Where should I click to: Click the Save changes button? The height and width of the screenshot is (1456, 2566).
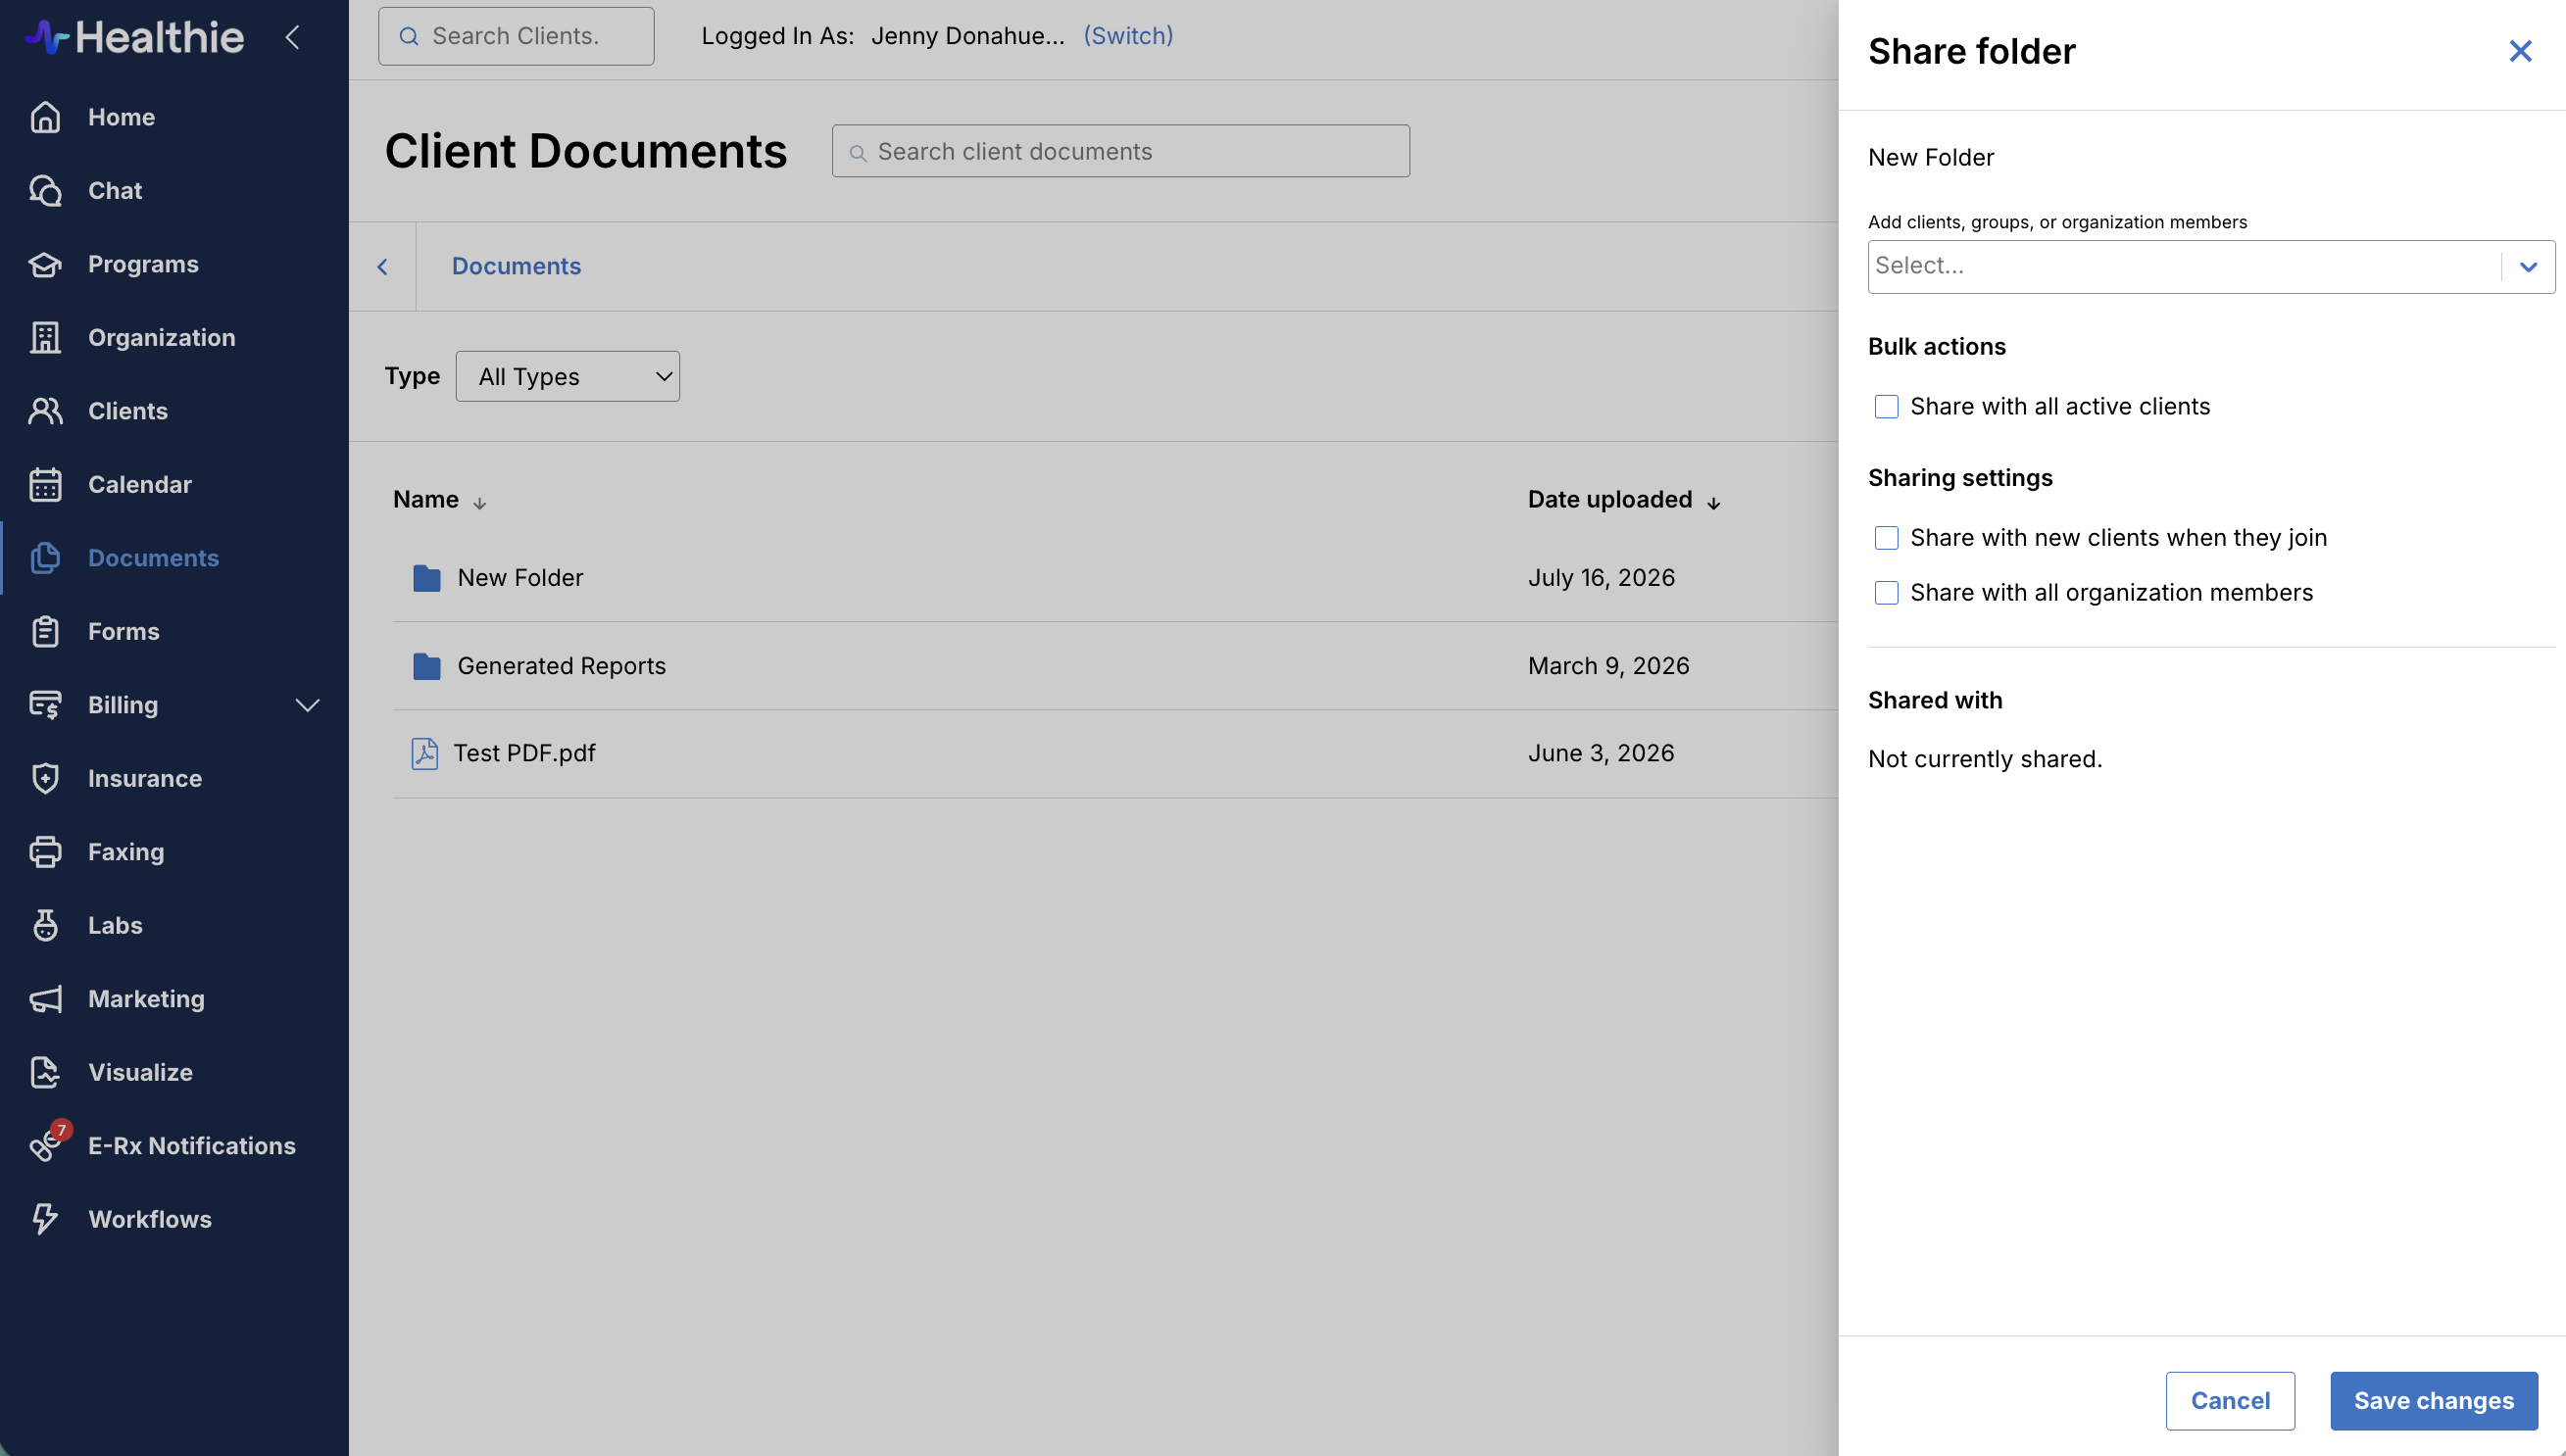click(x=2433, y=1400)
